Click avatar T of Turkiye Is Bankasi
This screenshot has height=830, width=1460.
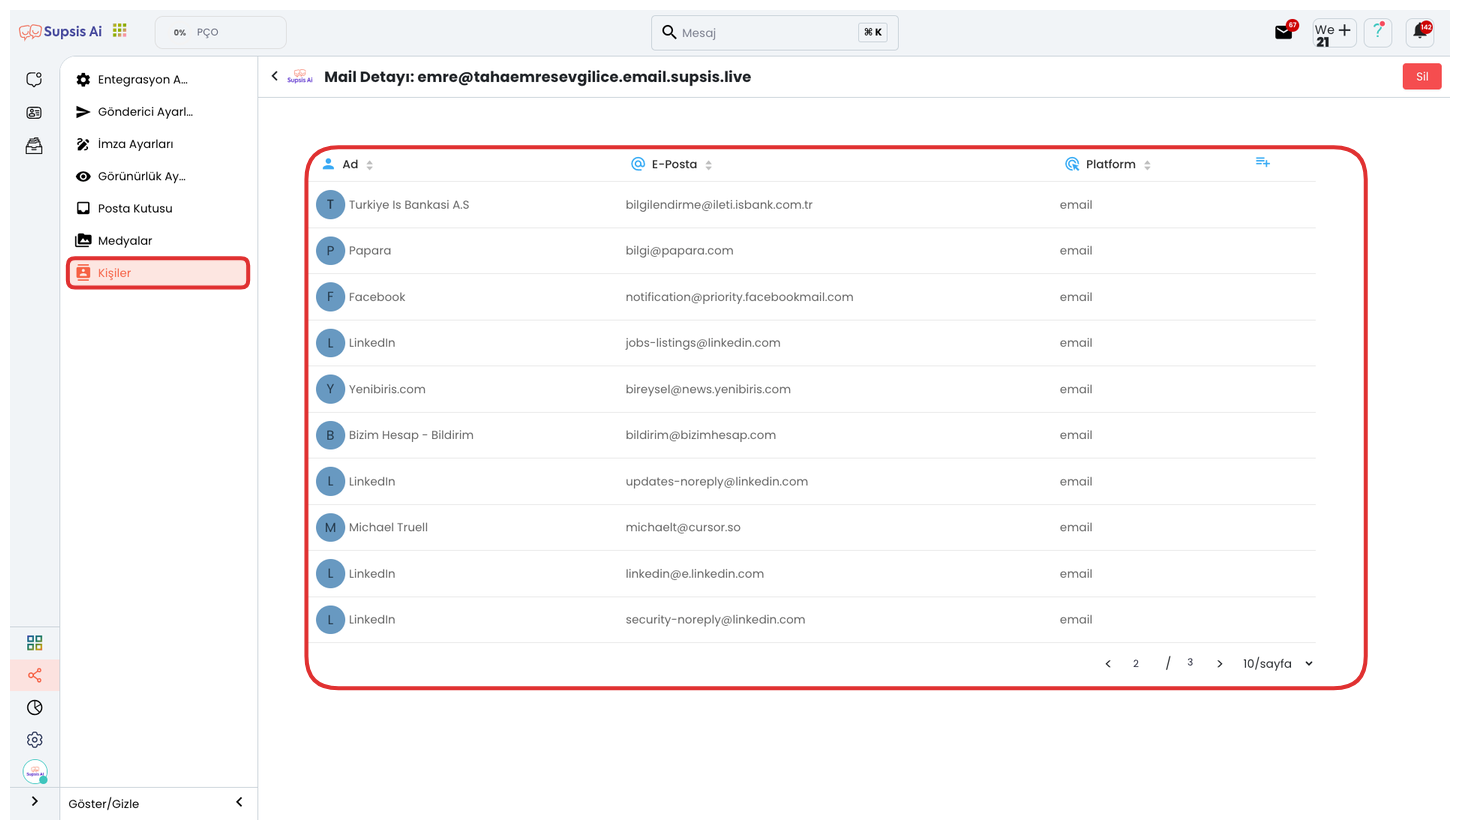330,205
